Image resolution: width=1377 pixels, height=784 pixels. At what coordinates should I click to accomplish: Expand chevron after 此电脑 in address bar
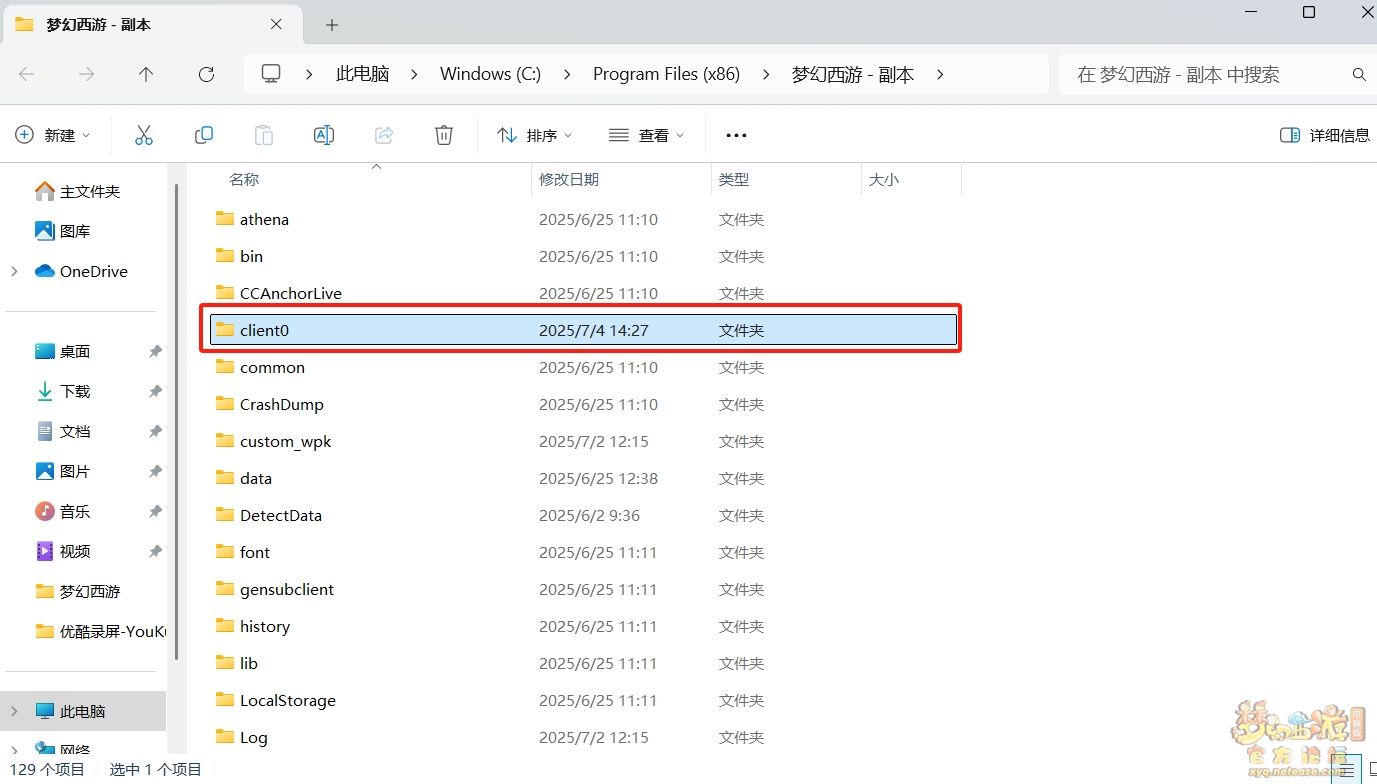click(x=414, y=74)
